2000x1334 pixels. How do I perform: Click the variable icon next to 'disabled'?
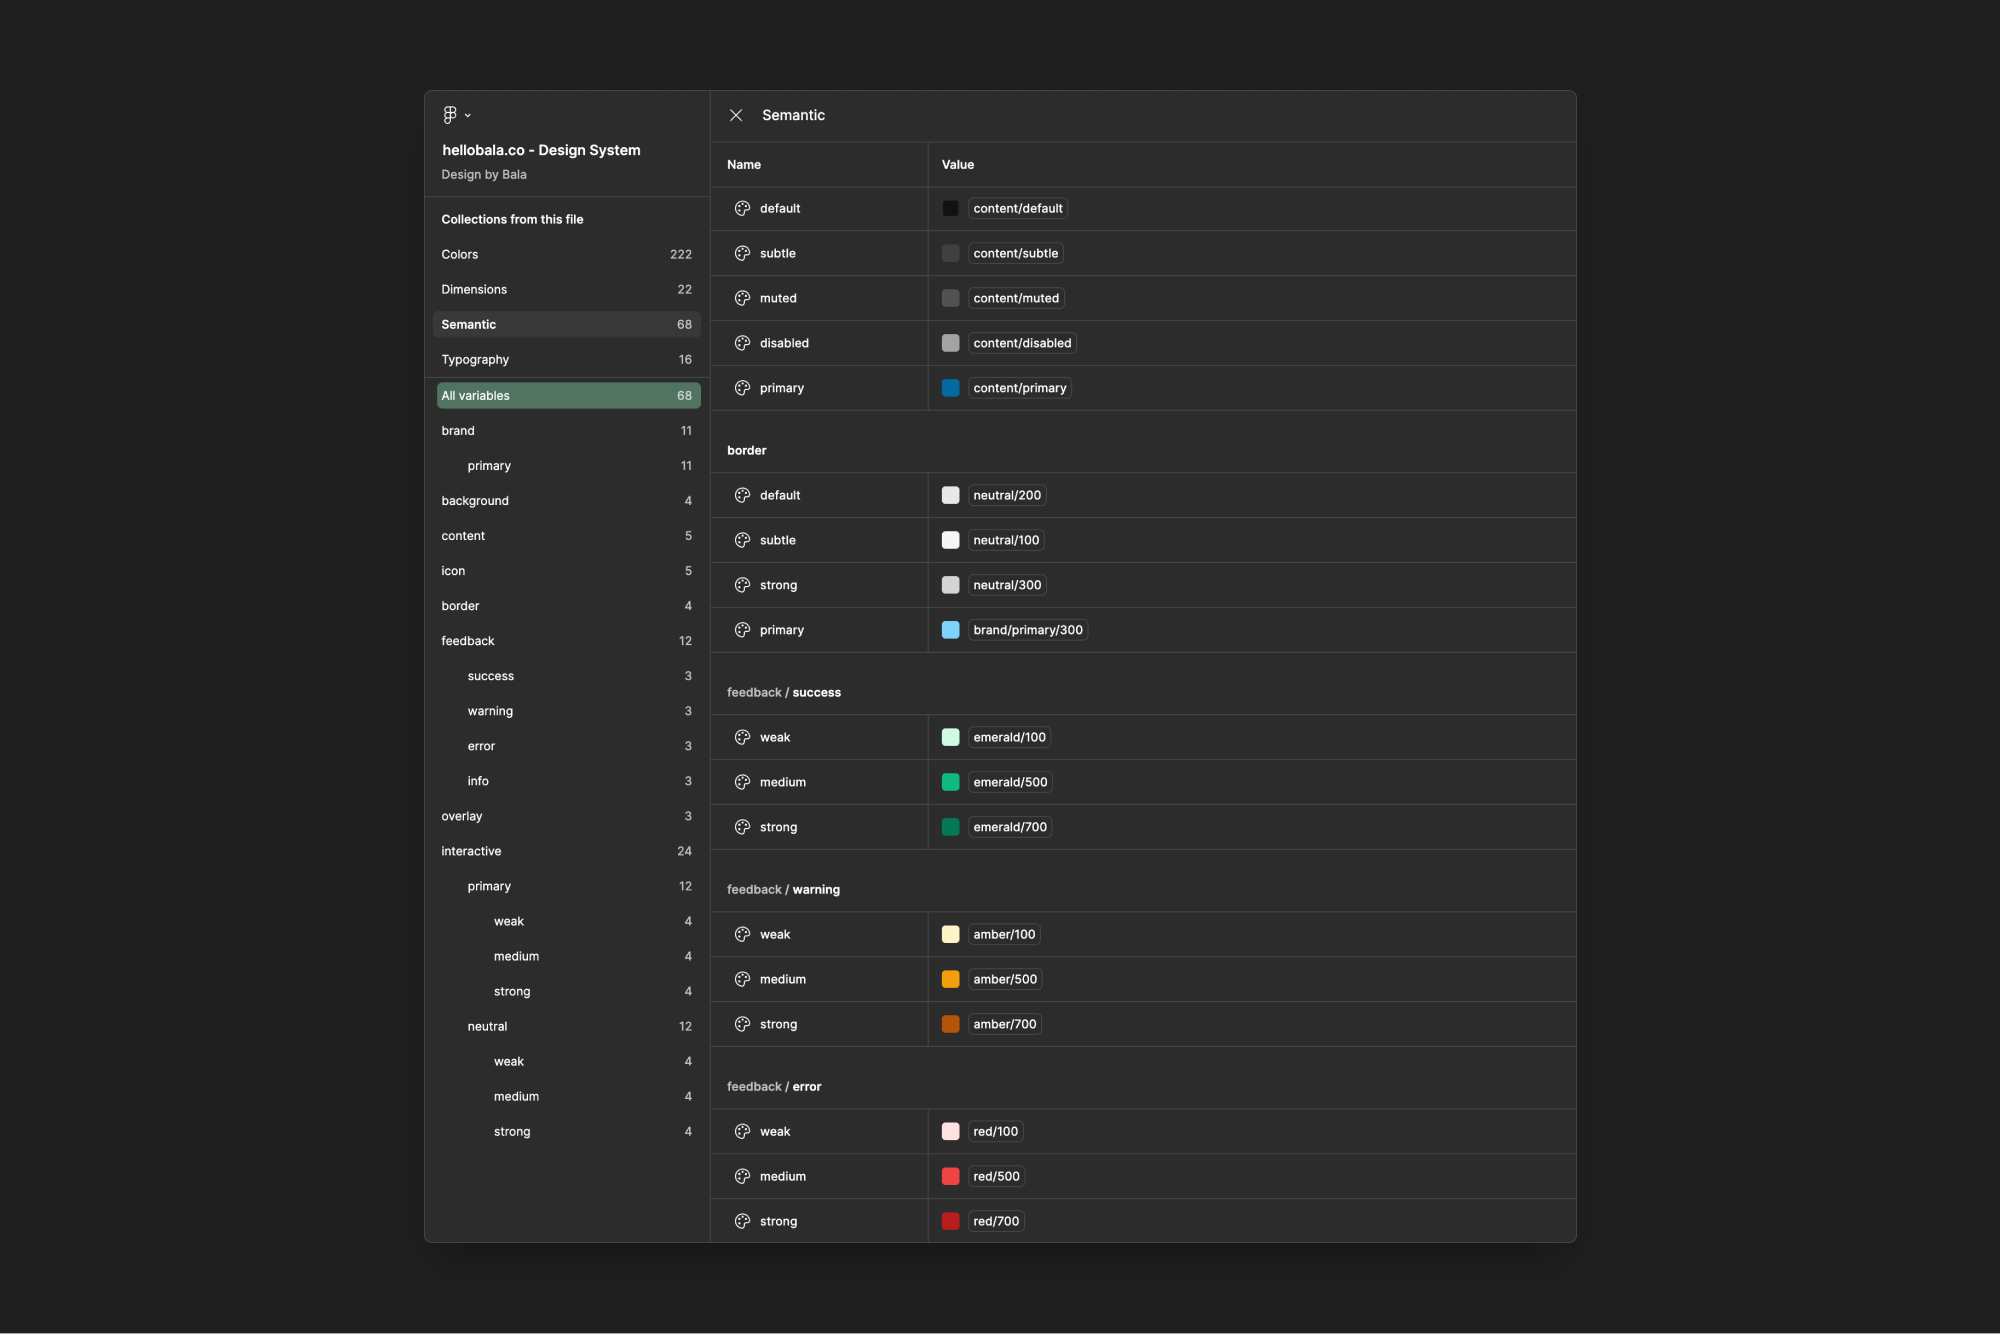tap(743, 343)
